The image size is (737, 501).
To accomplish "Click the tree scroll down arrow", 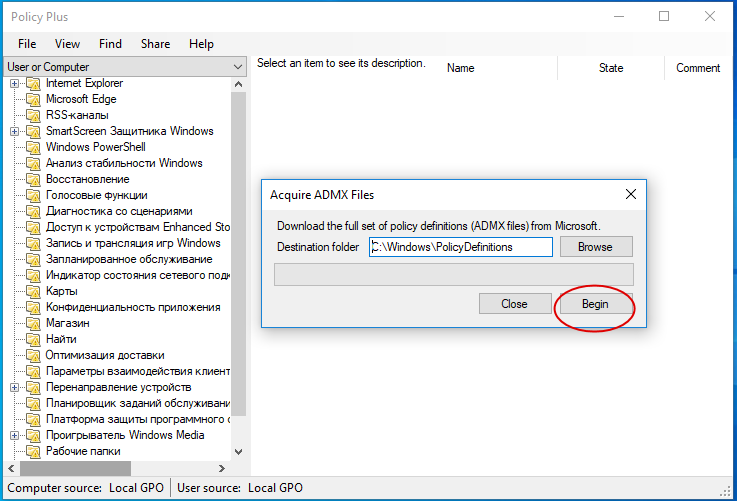I will coord(238,452).
